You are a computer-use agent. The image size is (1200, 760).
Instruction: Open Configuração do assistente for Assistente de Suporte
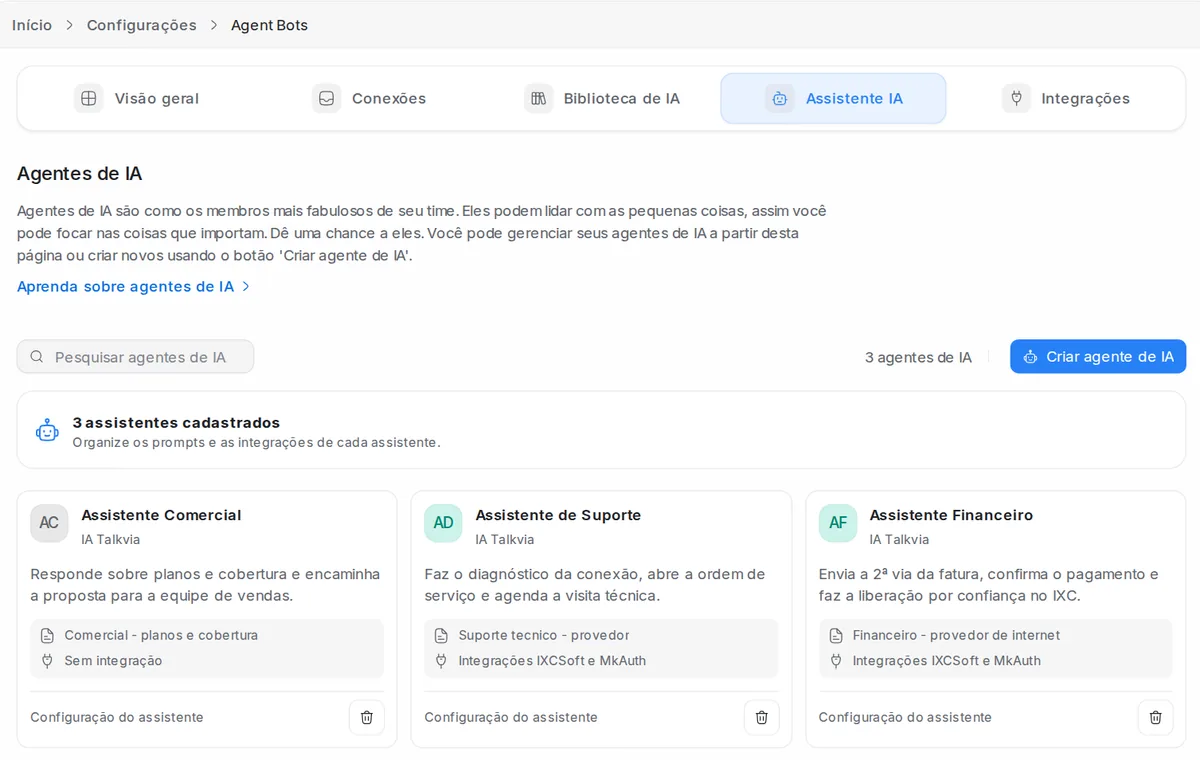(511, 717)
